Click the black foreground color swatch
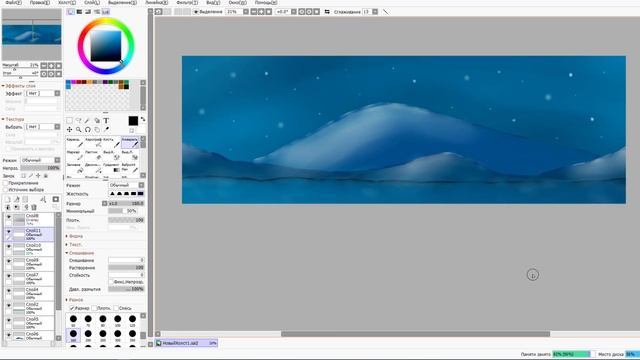This screenshot has height=360, width=640. (133, 121)
